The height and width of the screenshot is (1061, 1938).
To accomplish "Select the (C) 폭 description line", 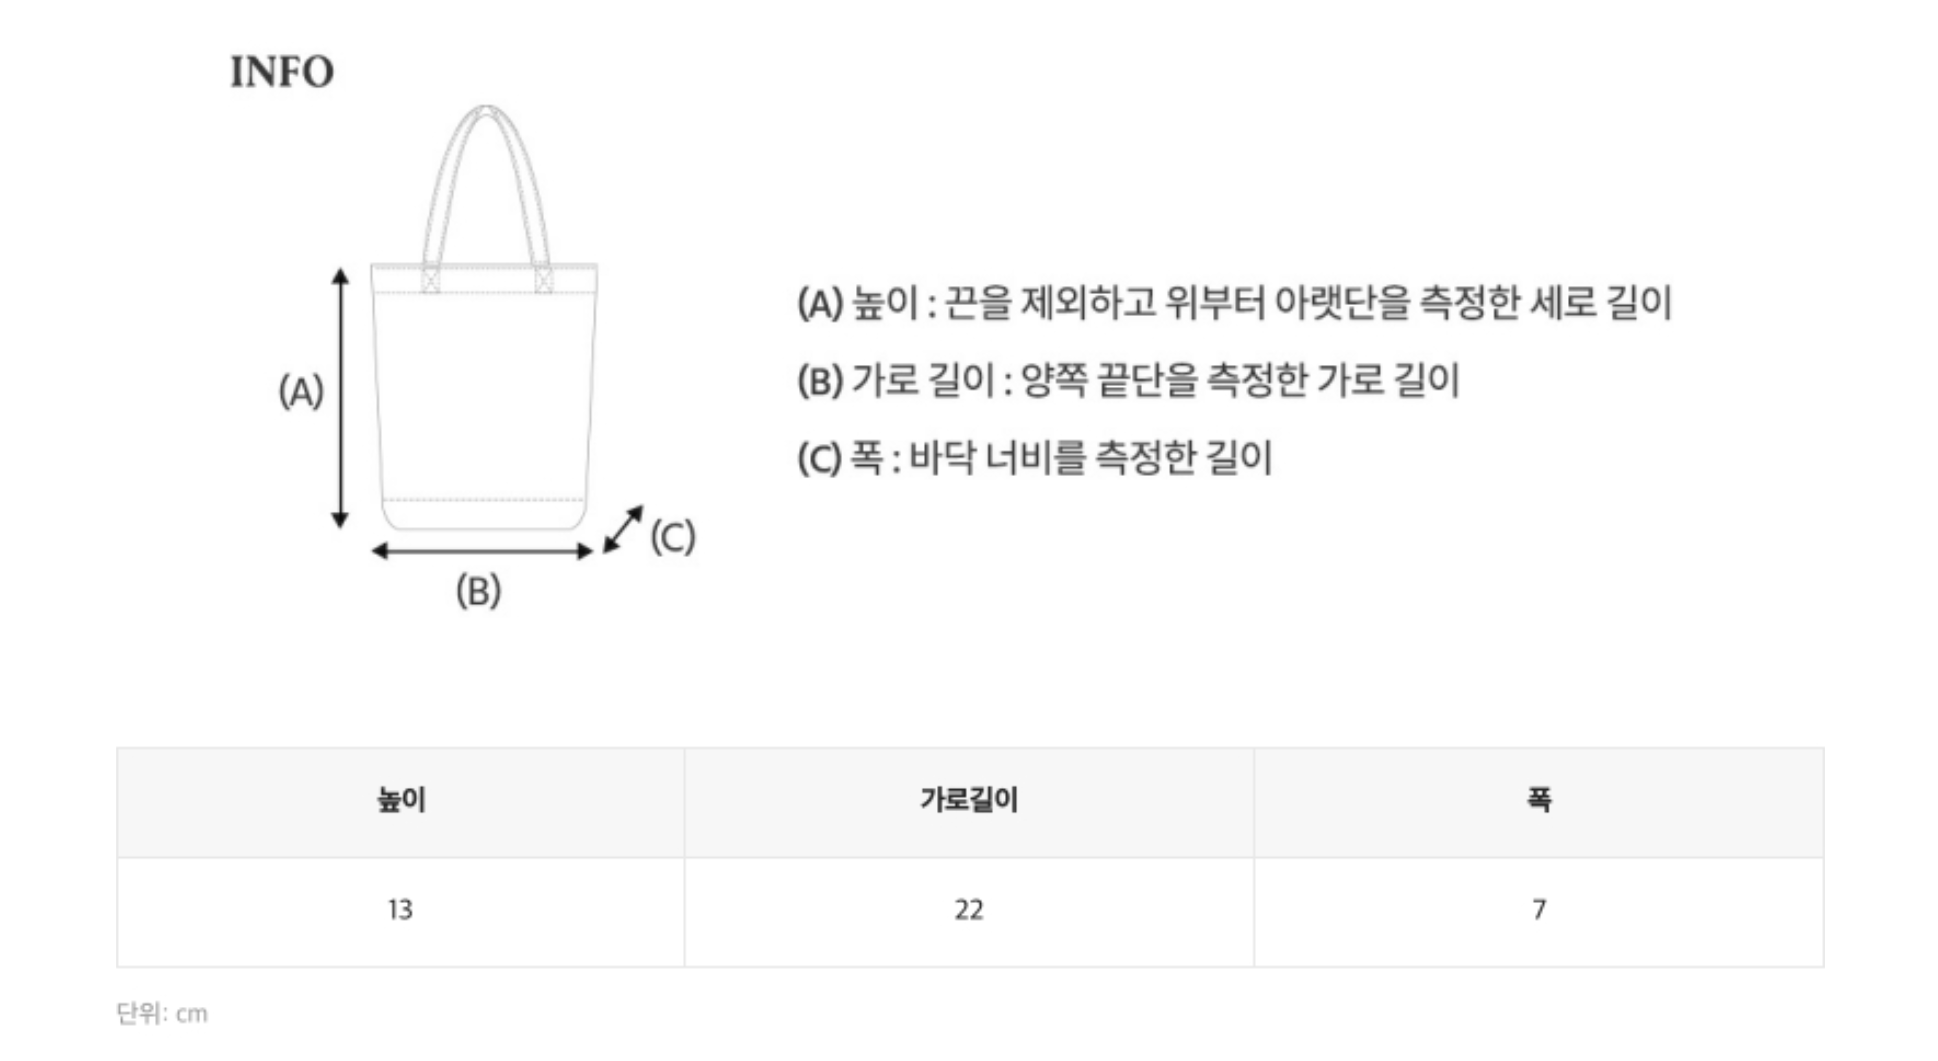I will tap(1034, 458).
